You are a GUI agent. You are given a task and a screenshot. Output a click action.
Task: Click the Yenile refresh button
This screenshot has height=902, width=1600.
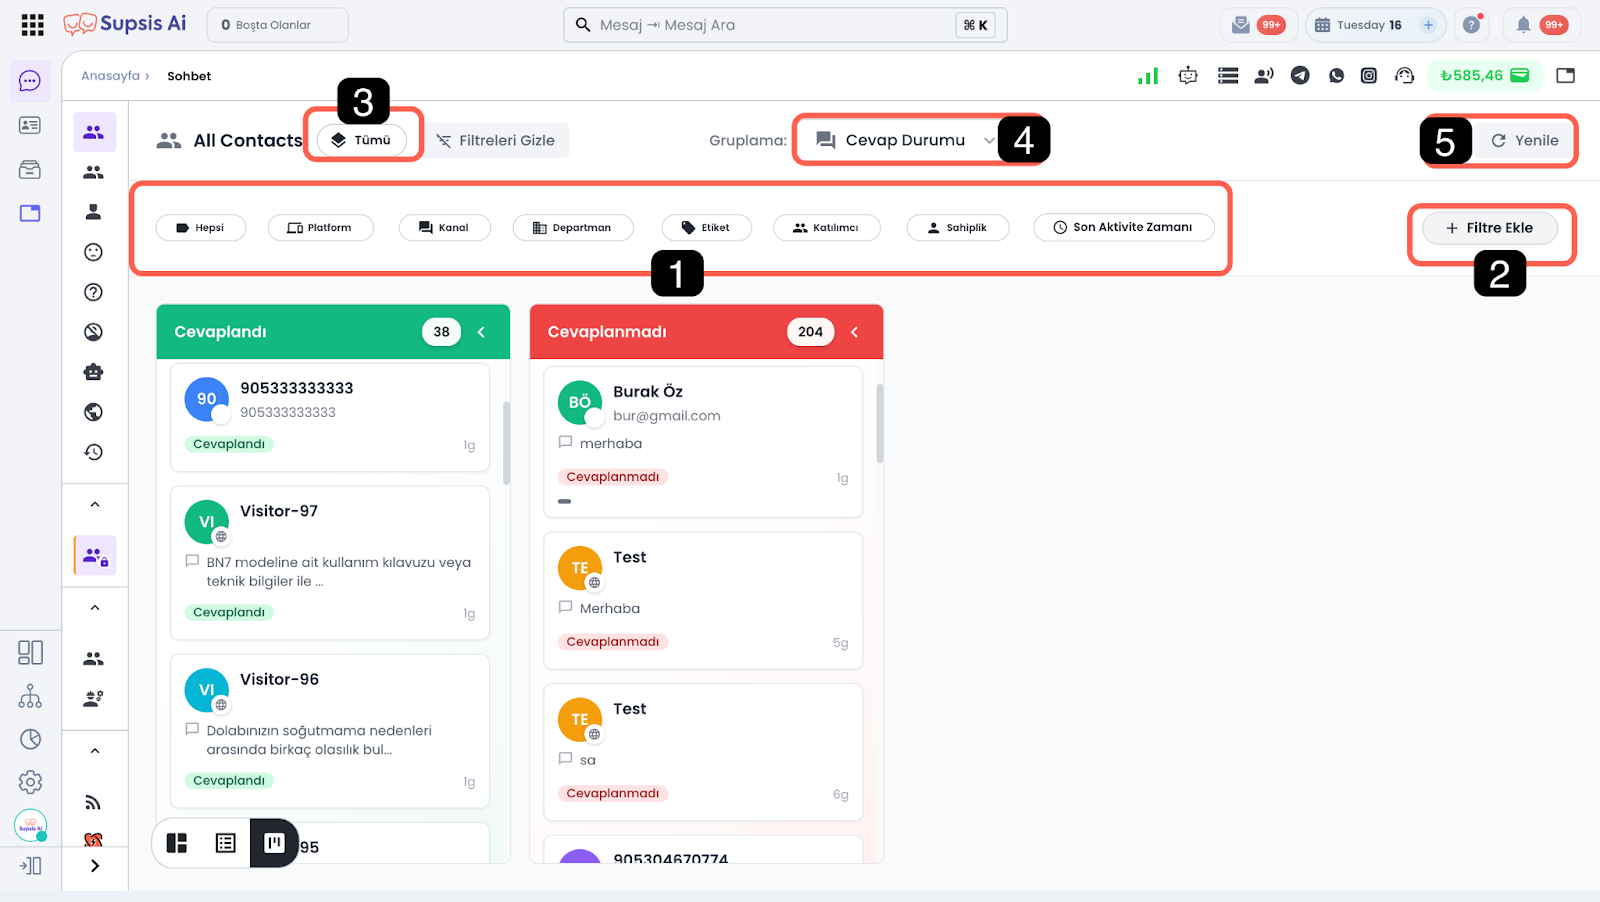[1524, 140]
